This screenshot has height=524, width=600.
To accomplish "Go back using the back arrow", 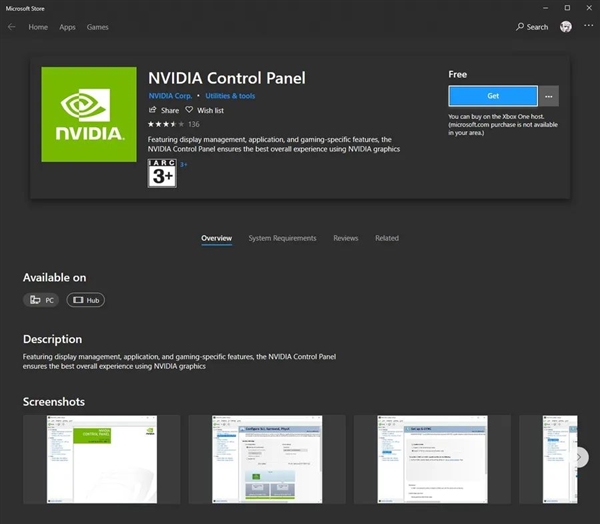I will [11, 27].
